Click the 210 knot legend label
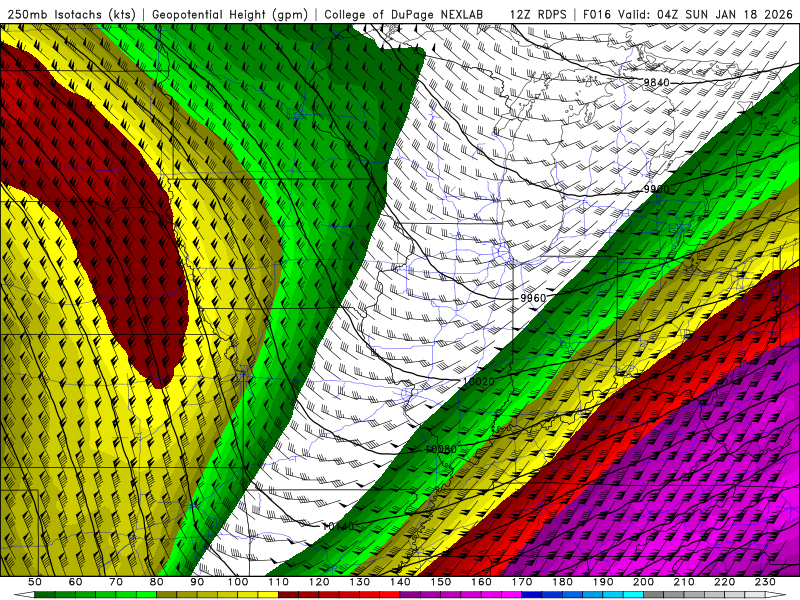Viewport: 800px width, 600px height. [685, 582]
